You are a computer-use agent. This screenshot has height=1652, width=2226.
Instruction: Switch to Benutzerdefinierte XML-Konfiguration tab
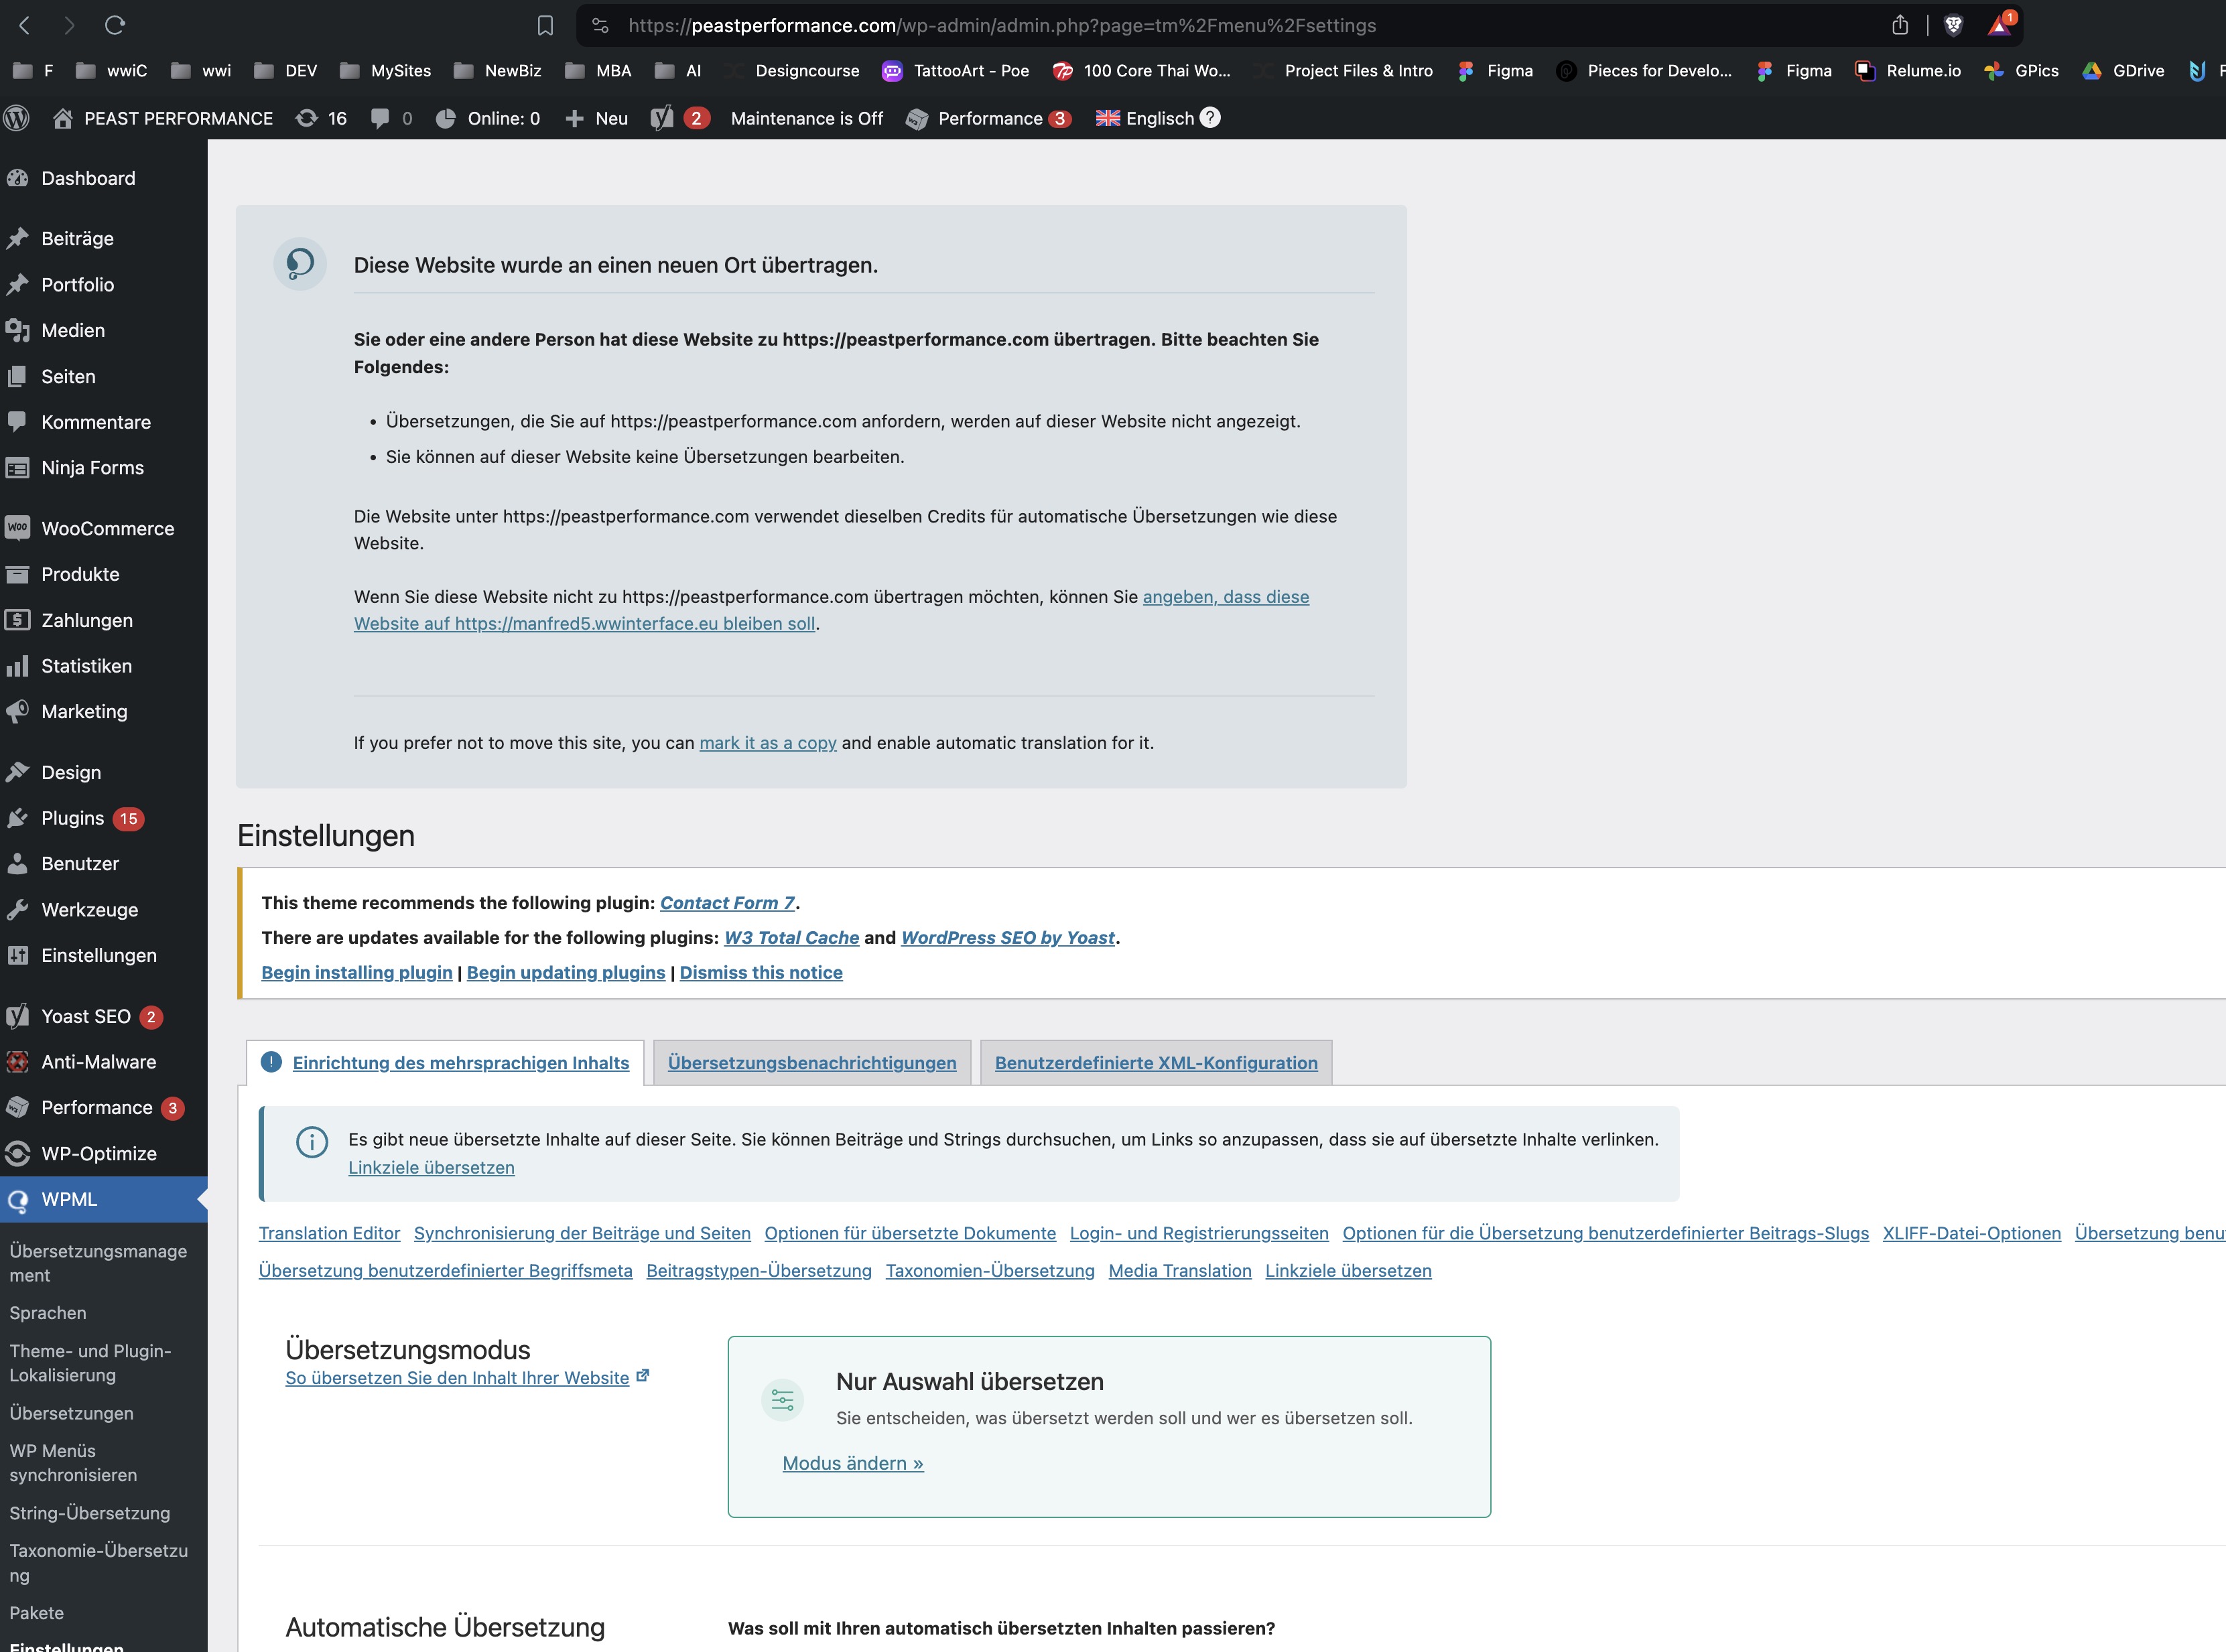[1156, 1062]
